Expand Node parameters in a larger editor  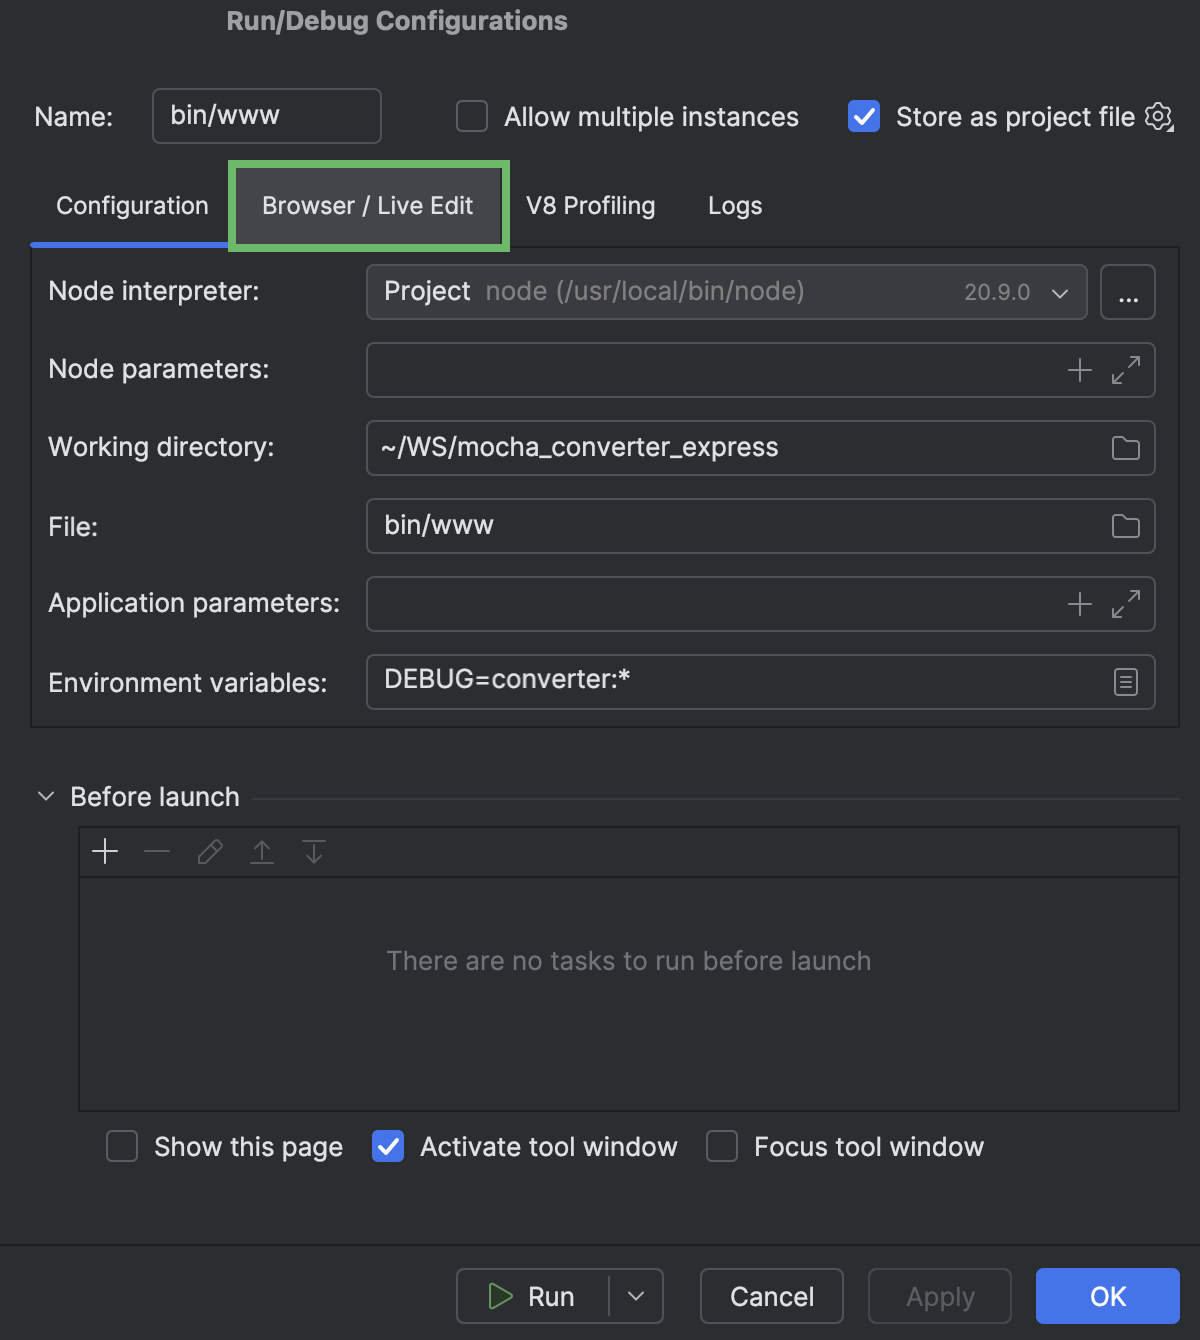(x=1127, y=370)
